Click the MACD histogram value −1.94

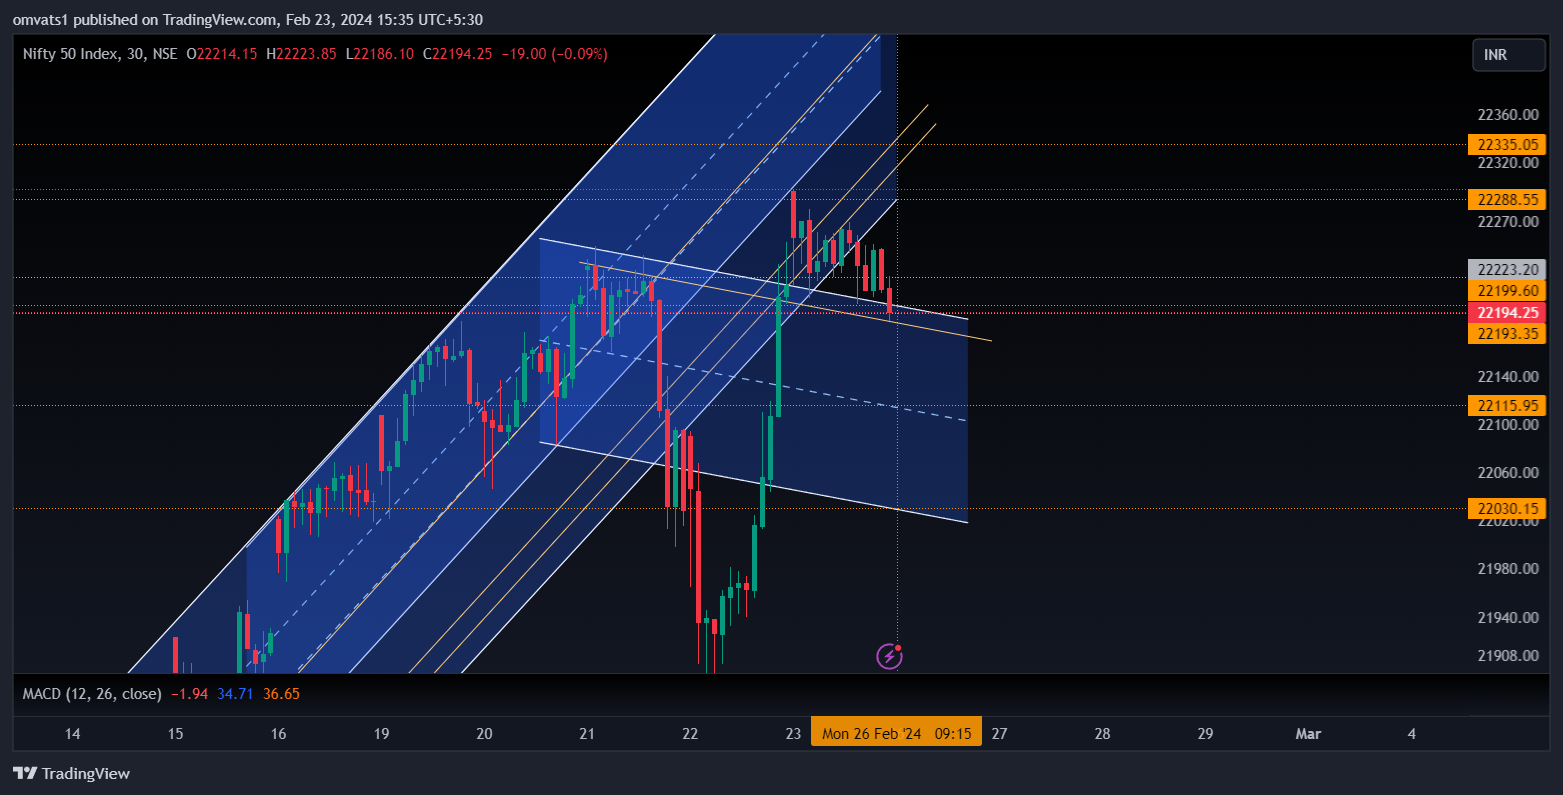pos(189,693)
